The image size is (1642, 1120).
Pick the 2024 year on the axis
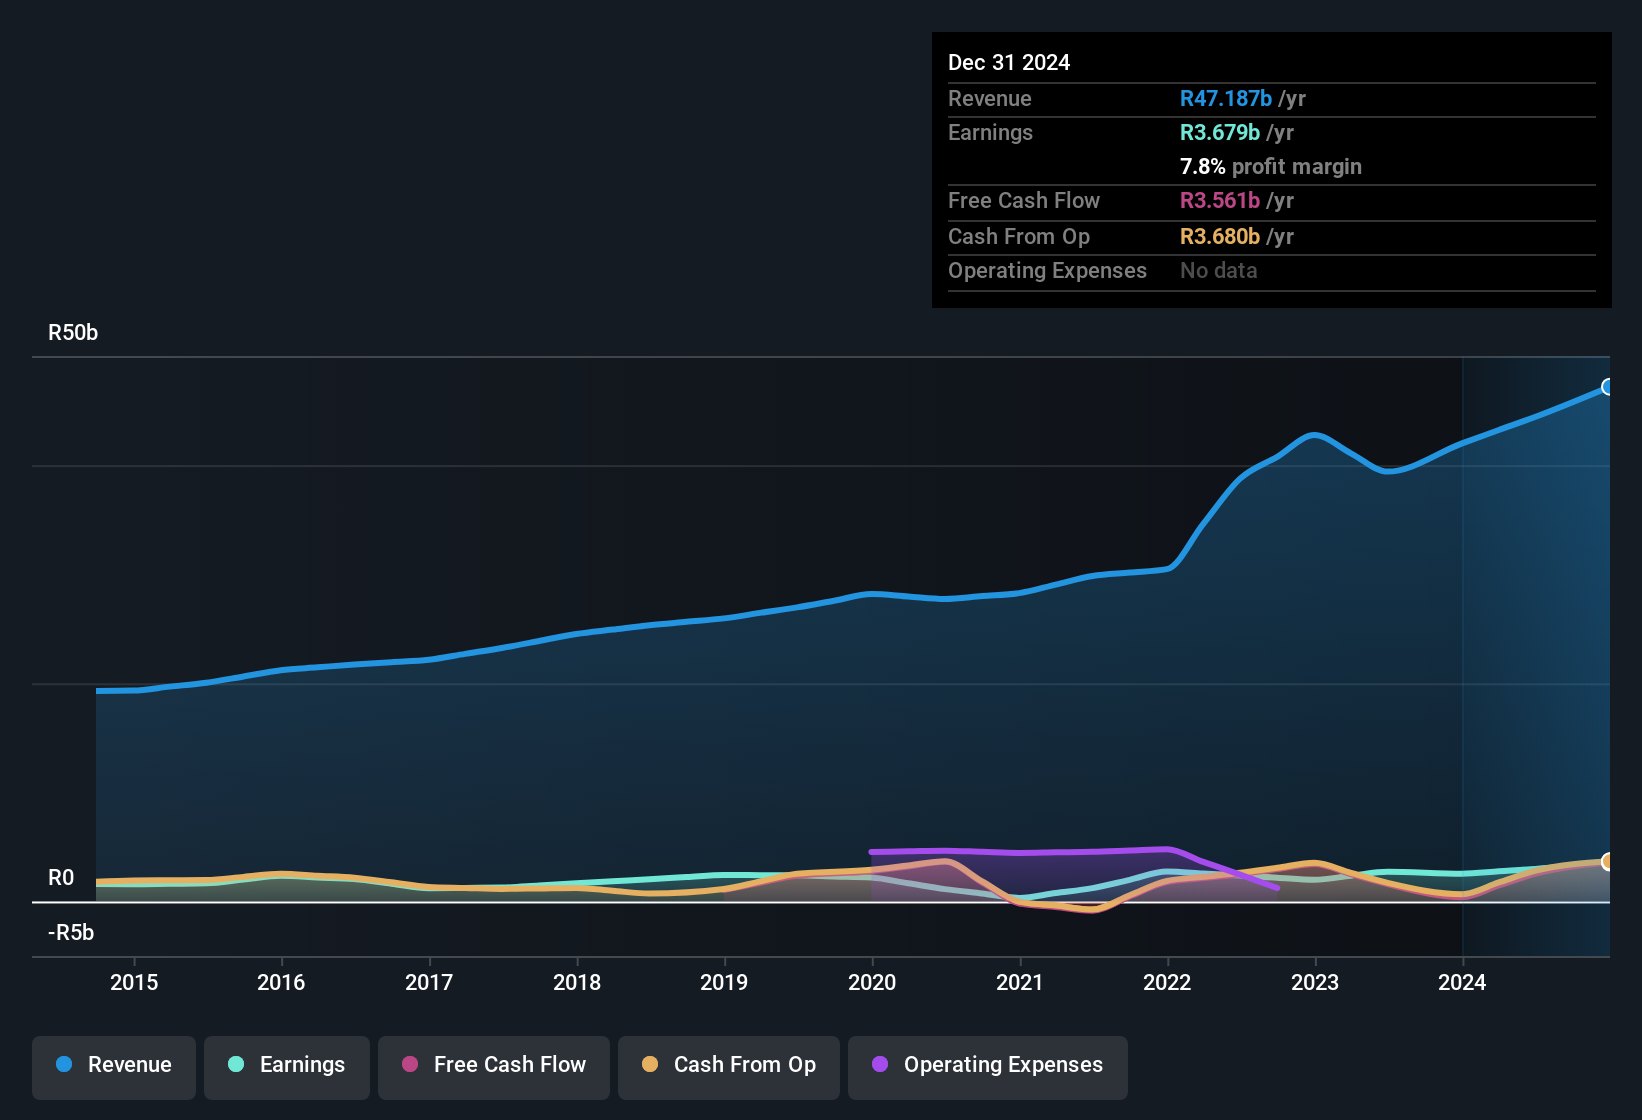pos(1462,982)
